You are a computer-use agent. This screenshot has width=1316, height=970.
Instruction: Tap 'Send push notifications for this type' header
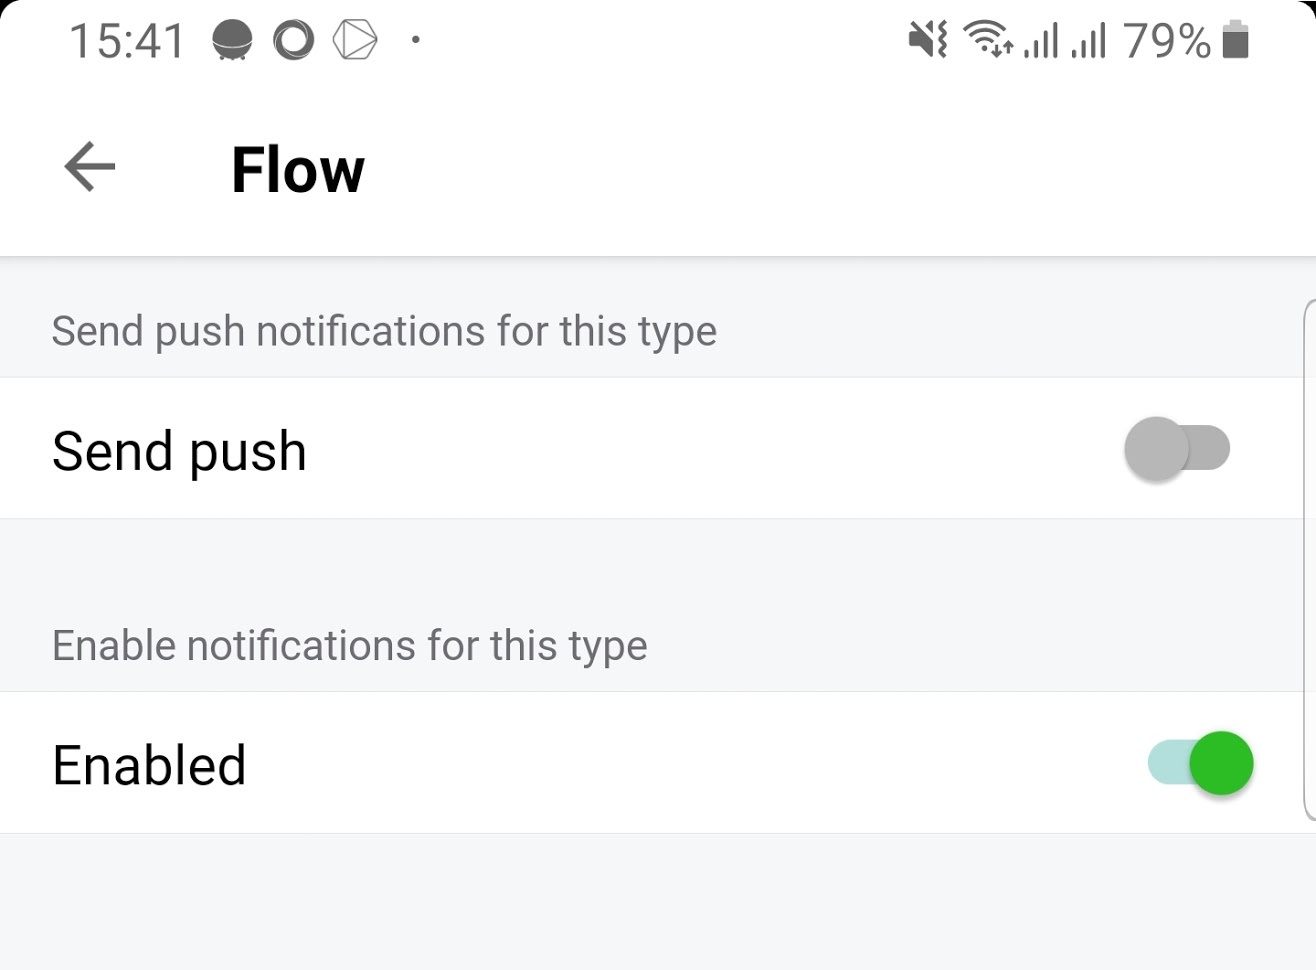384,331
